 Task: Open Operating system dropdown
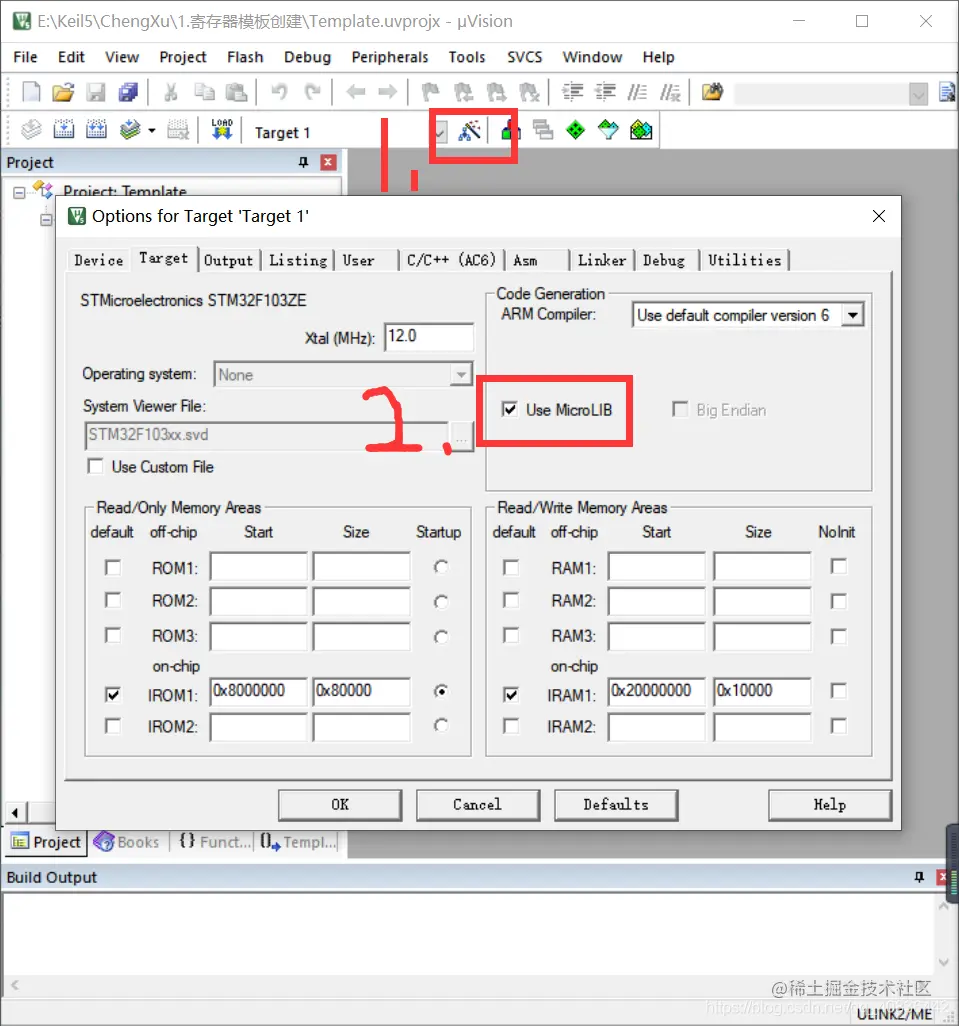(x=461, y=374)
